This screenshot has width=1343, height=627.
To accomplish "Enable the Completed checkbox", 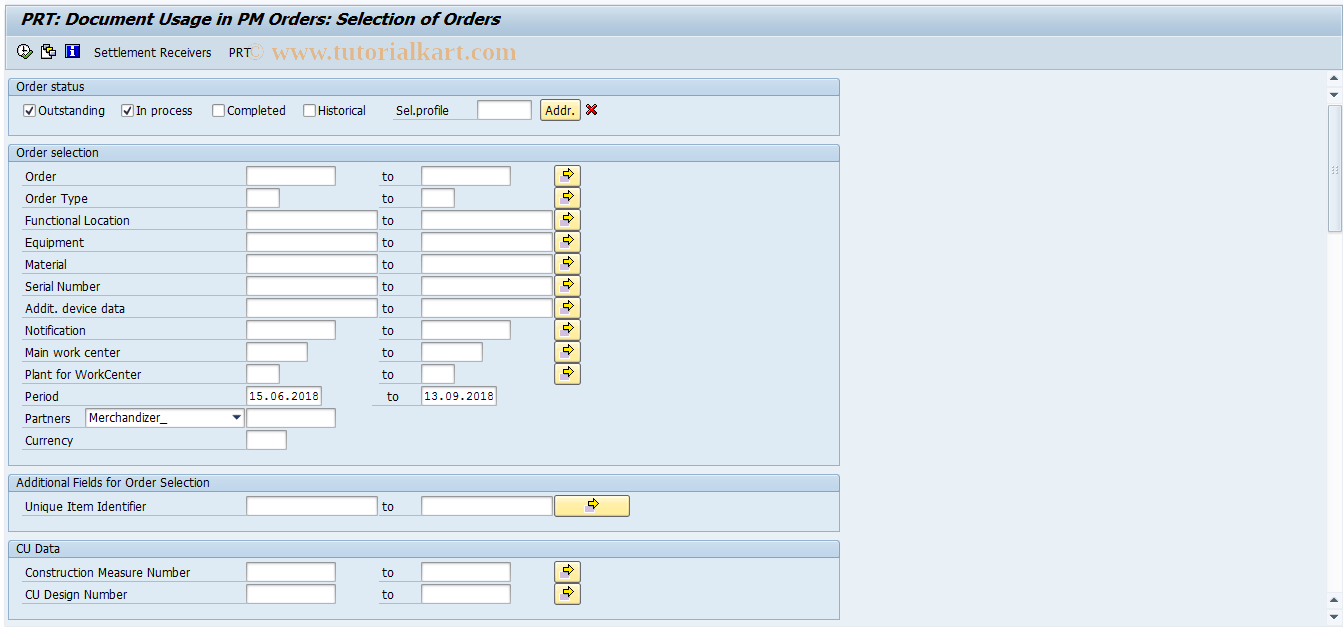I will [x=218, y=111].
